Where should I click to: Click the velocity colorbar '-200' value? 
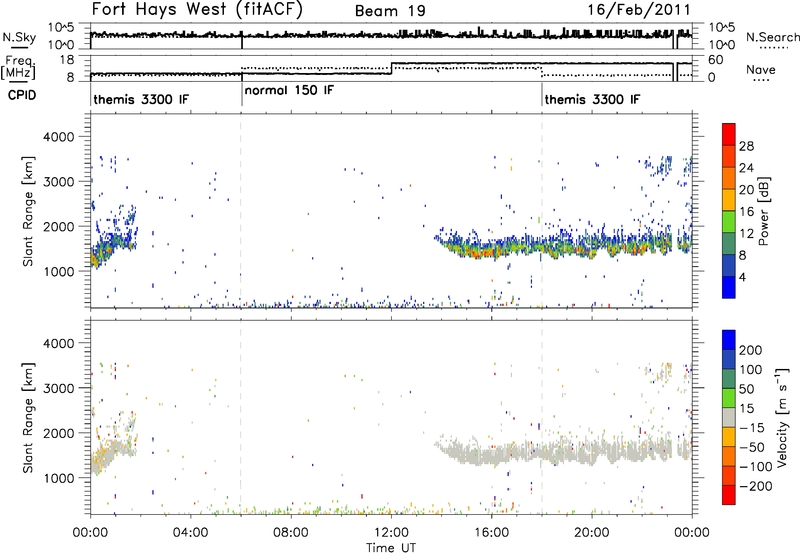coord(756,487)
